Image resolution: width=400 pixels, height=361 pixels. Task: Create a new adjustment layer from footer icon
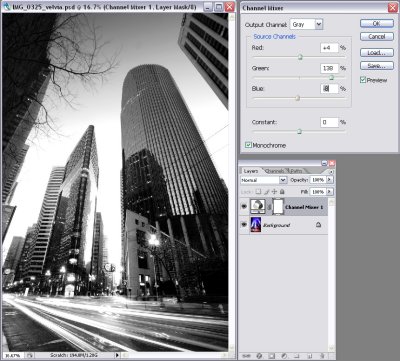click(x=284, y=356)
